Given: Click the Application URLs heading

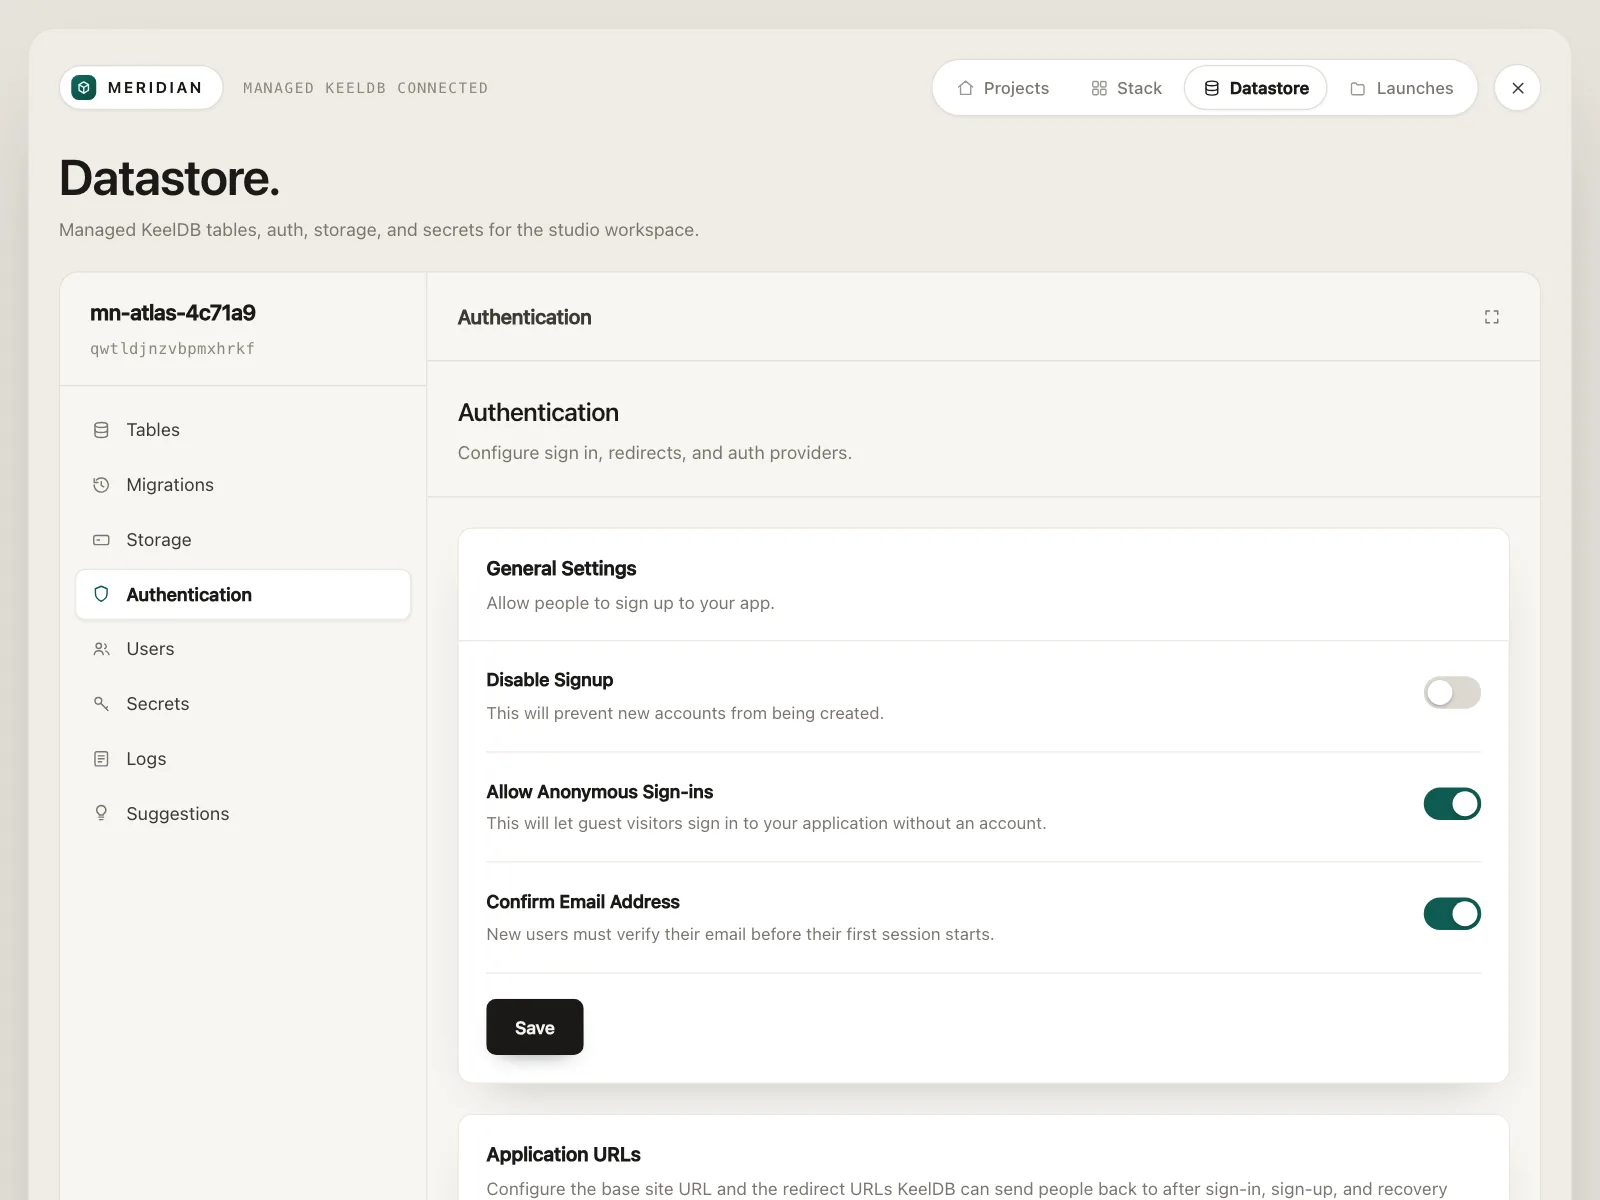Looking at the screenshot, I should coord(564,1155).
